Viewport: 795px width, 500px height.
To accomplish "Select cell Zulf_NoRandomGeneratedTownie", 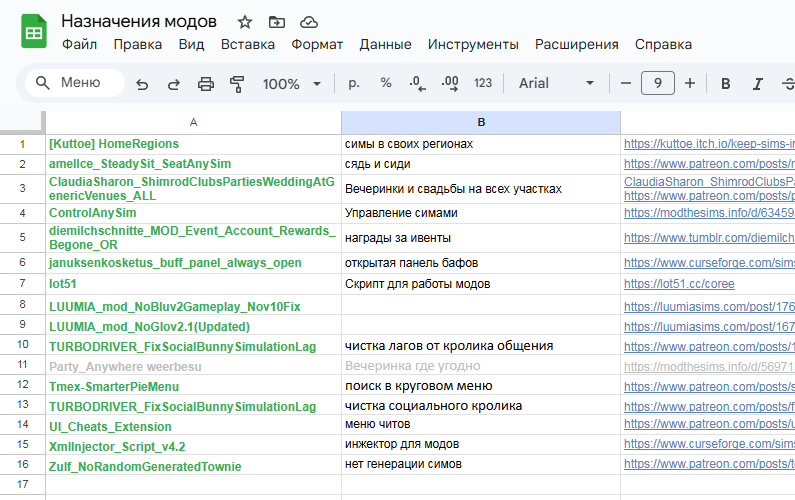I will coord(193,465).
